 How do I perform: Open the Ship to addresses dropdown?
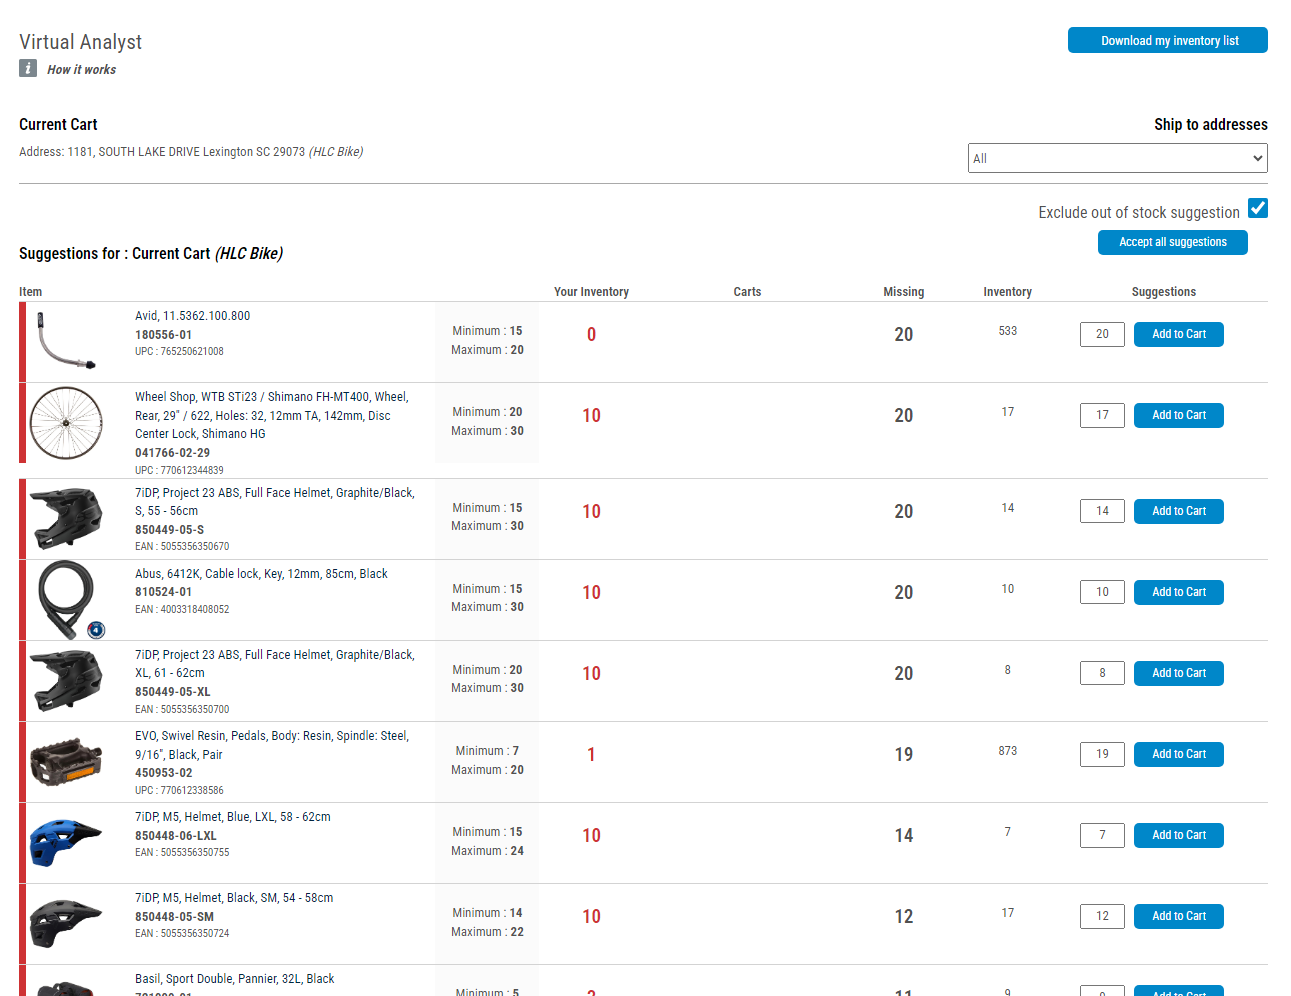[x=1116, y=158]
